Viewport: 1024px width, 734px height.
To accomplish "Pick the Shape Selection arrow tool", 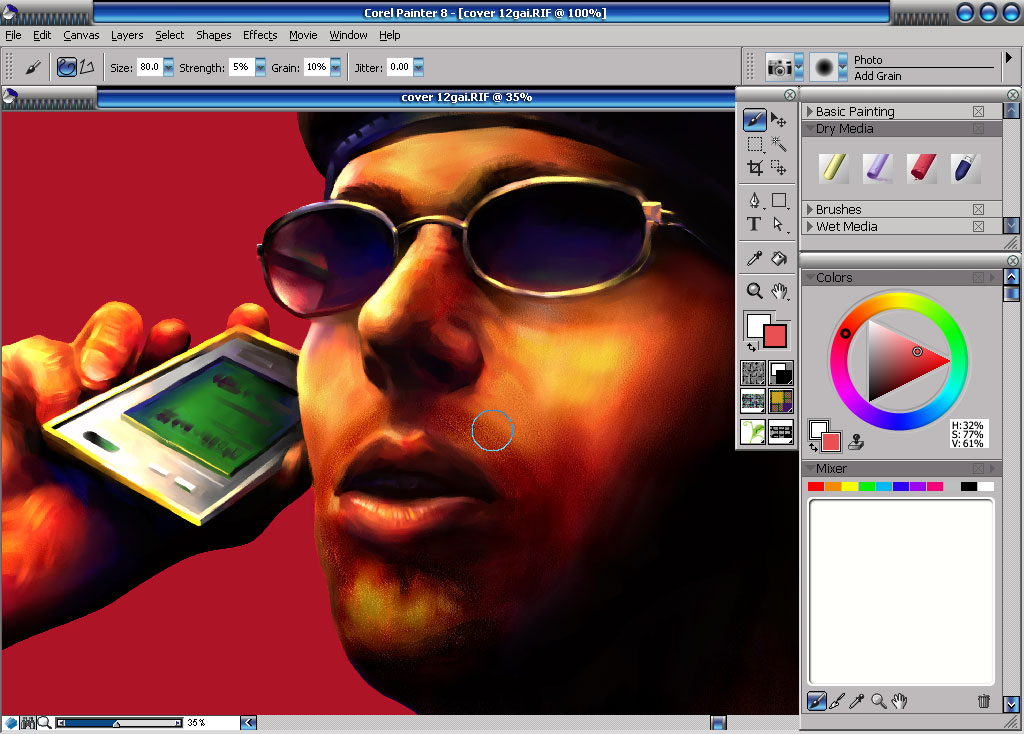I will pos(778,224).
